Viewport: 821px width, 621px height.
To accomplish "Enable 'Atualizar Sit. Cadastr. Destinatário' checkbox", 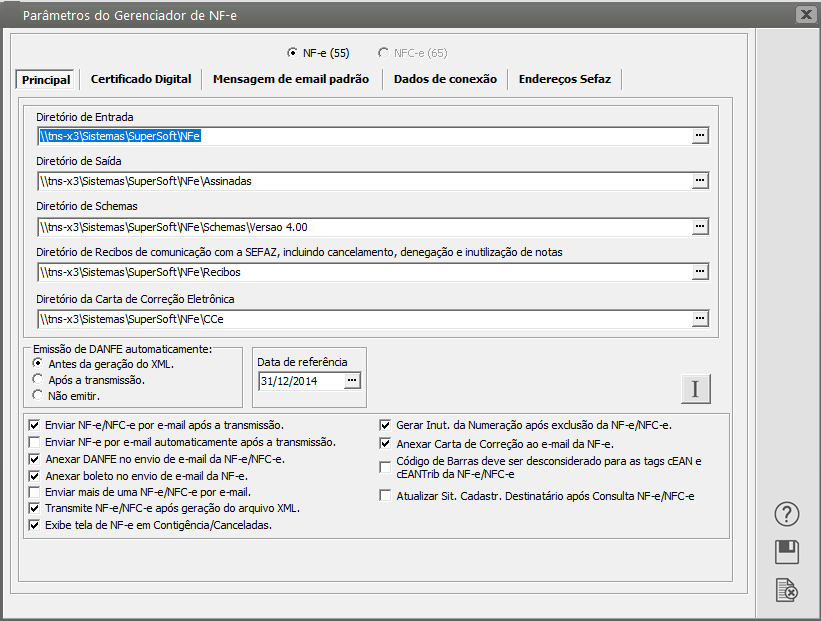I will coord(386,496).
